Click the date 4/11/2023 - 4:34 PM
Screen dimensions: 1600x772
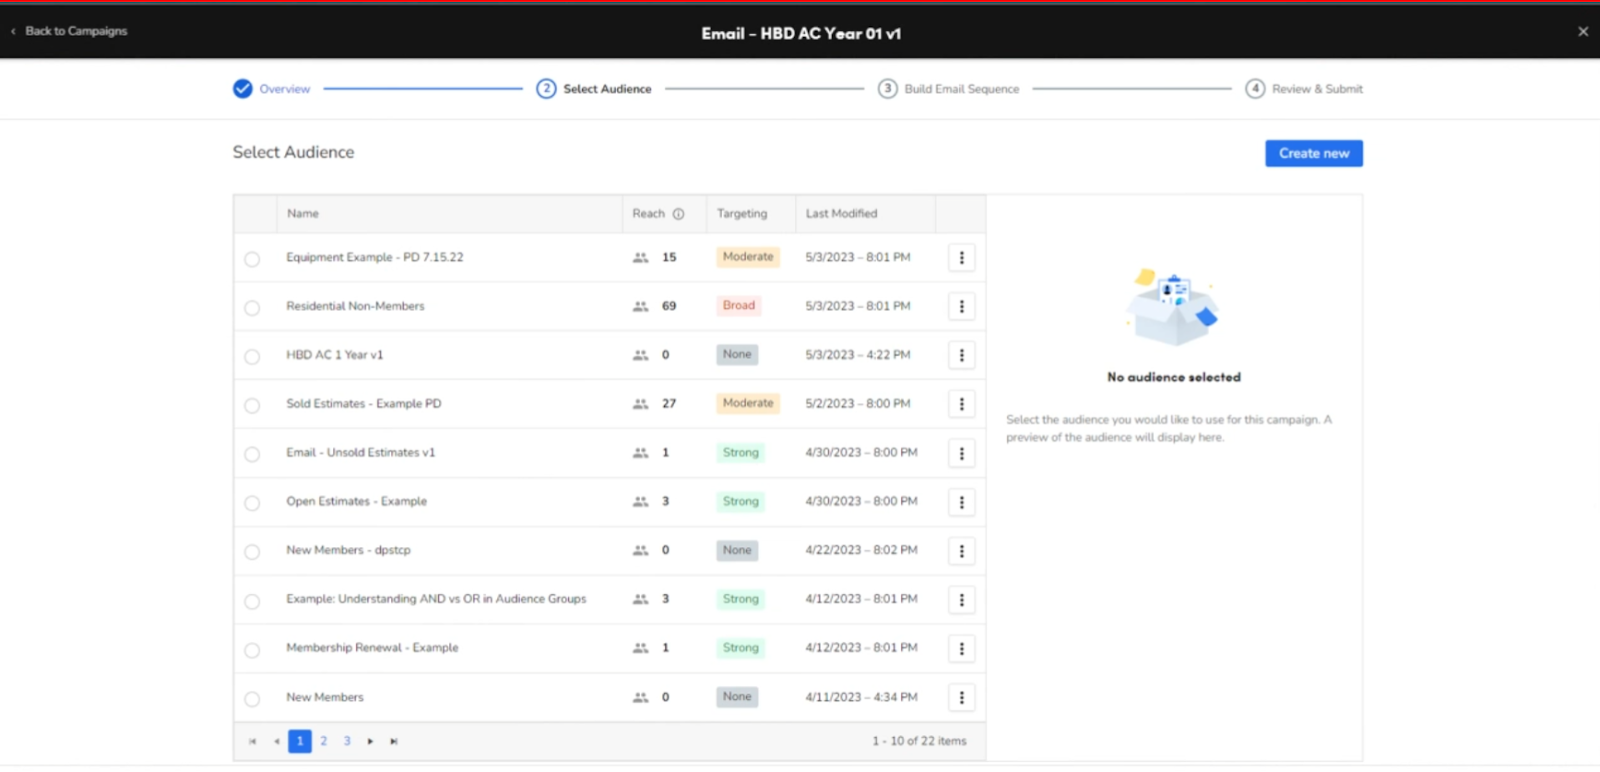pos(861,698)
